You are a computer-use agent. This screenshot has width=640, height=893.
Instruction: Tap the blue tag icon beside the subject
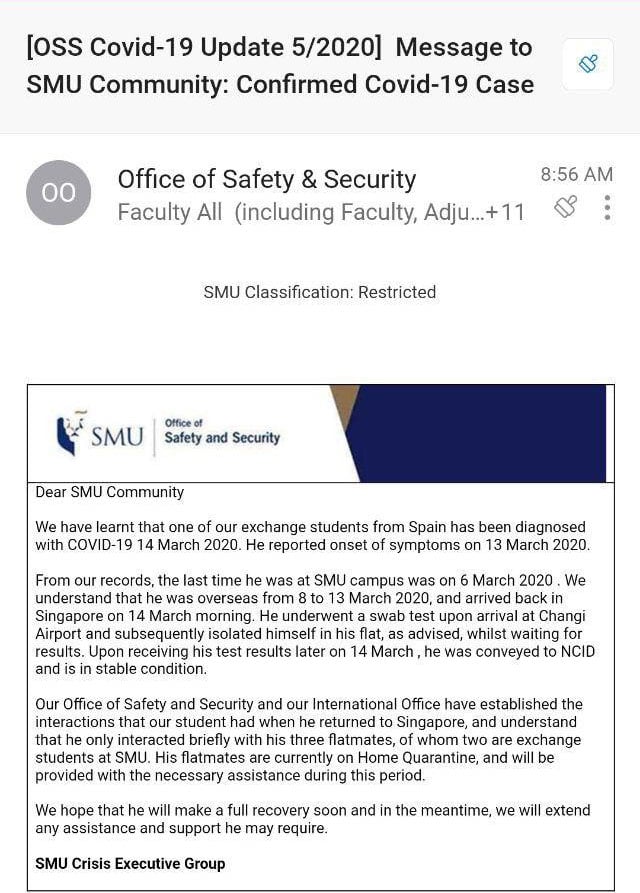click(588, 65)
